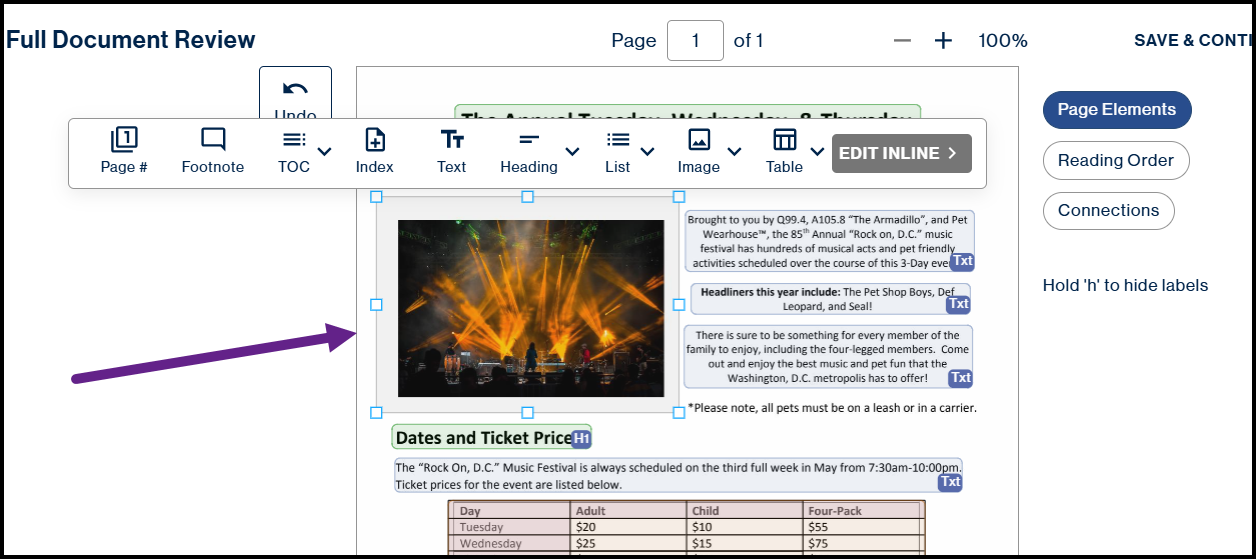Screen dimensions: 1256x559
Task: Click the Txt tag on the Headliners paragraph
Action: pyautogui.click(x=958, y=304)
